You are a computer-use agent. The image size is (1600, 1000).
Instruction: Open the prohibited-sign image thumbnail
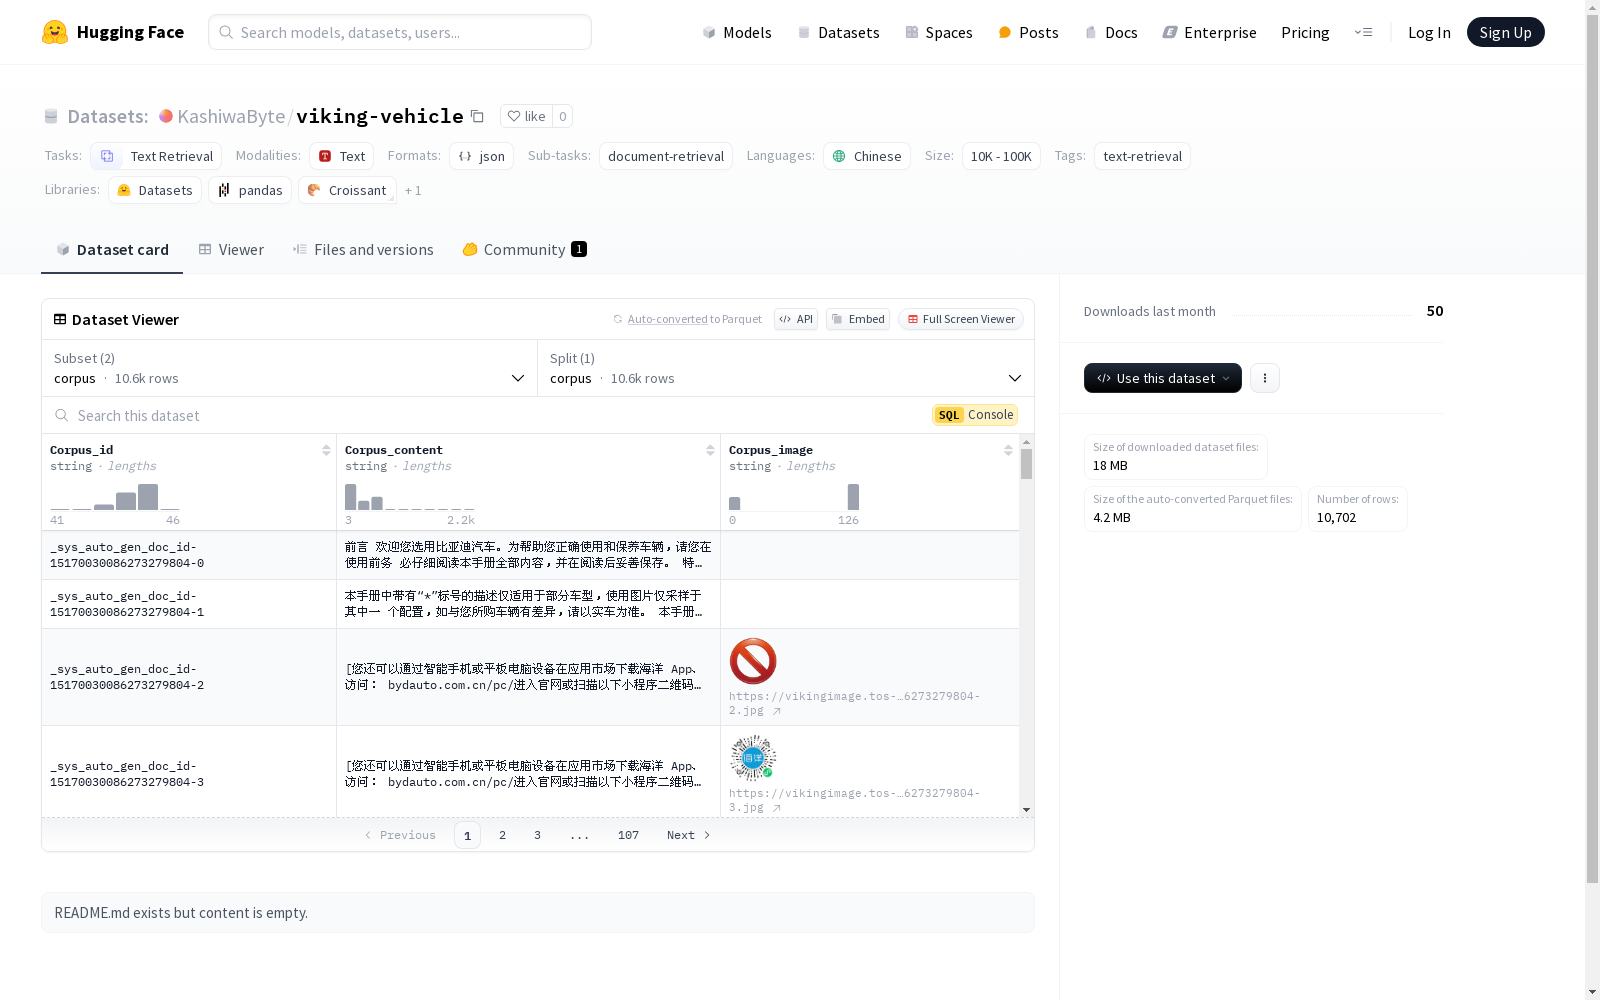(x=753, y=661)
